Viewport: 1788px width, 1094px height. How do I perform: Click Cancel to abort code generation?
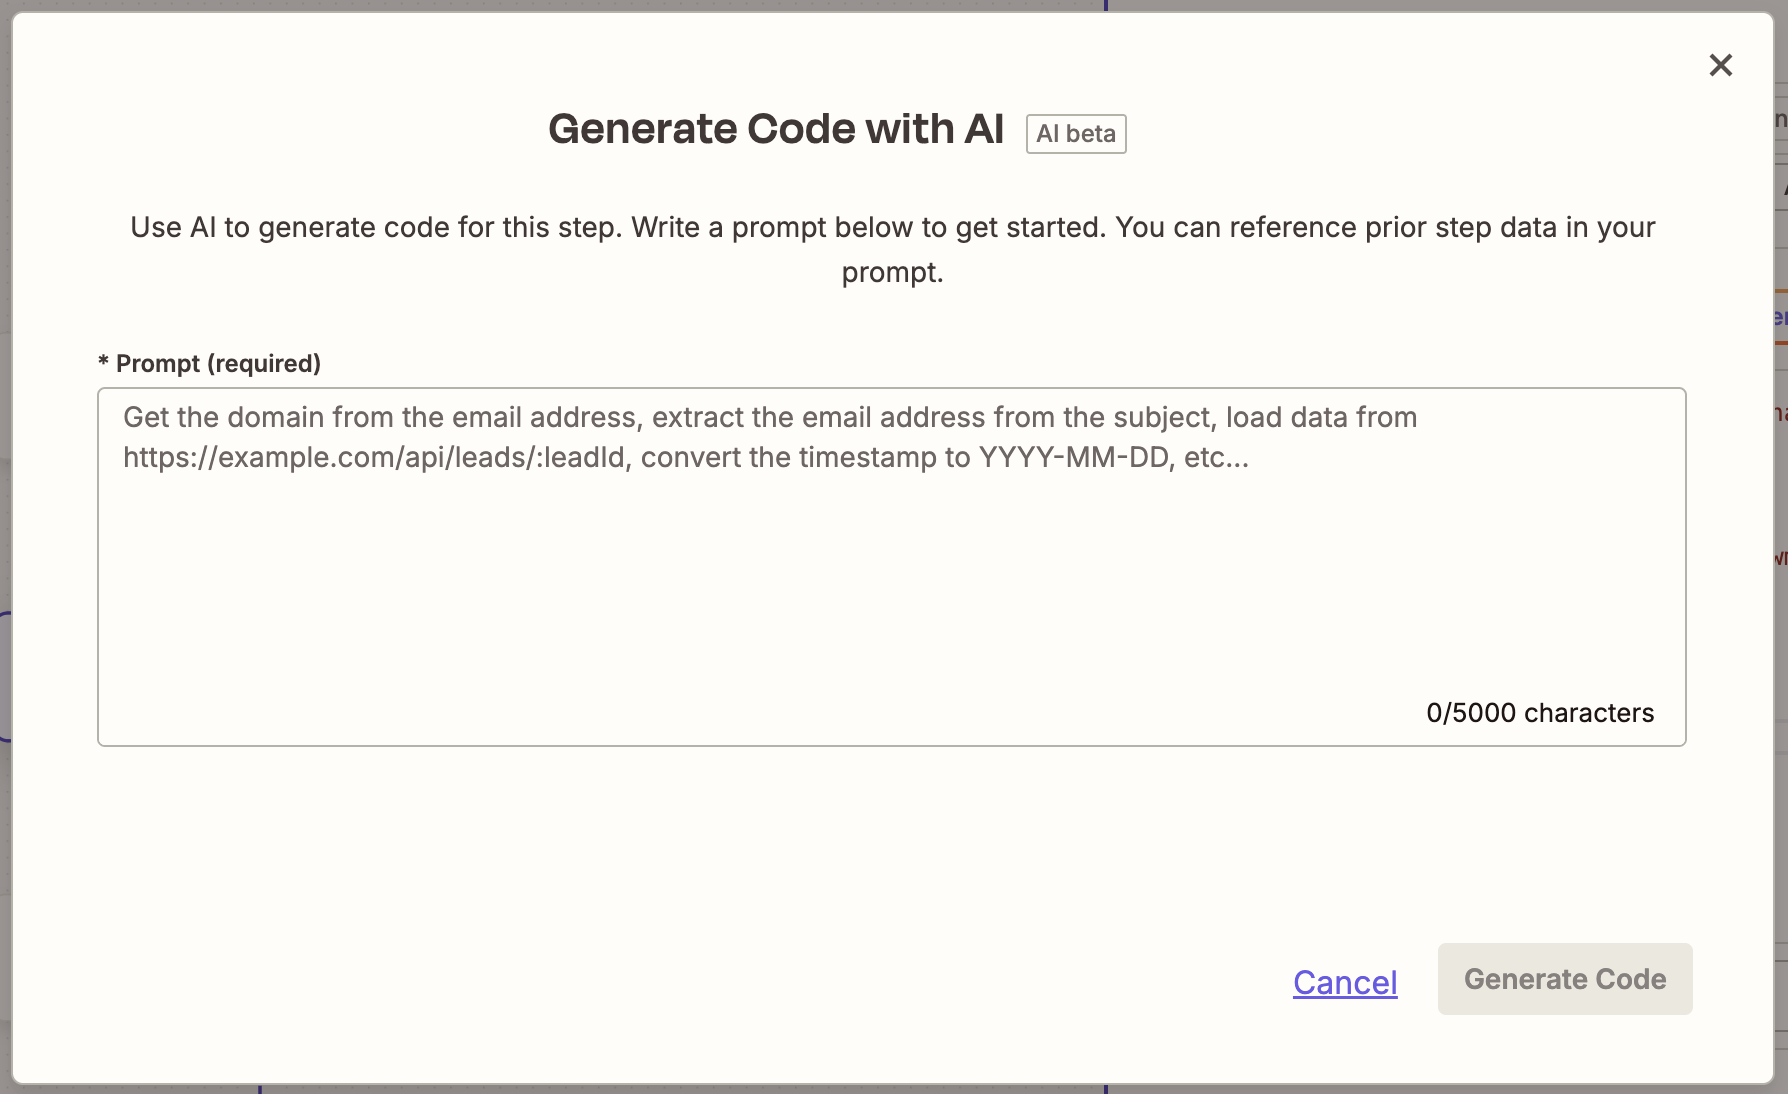click(1345, 982)
